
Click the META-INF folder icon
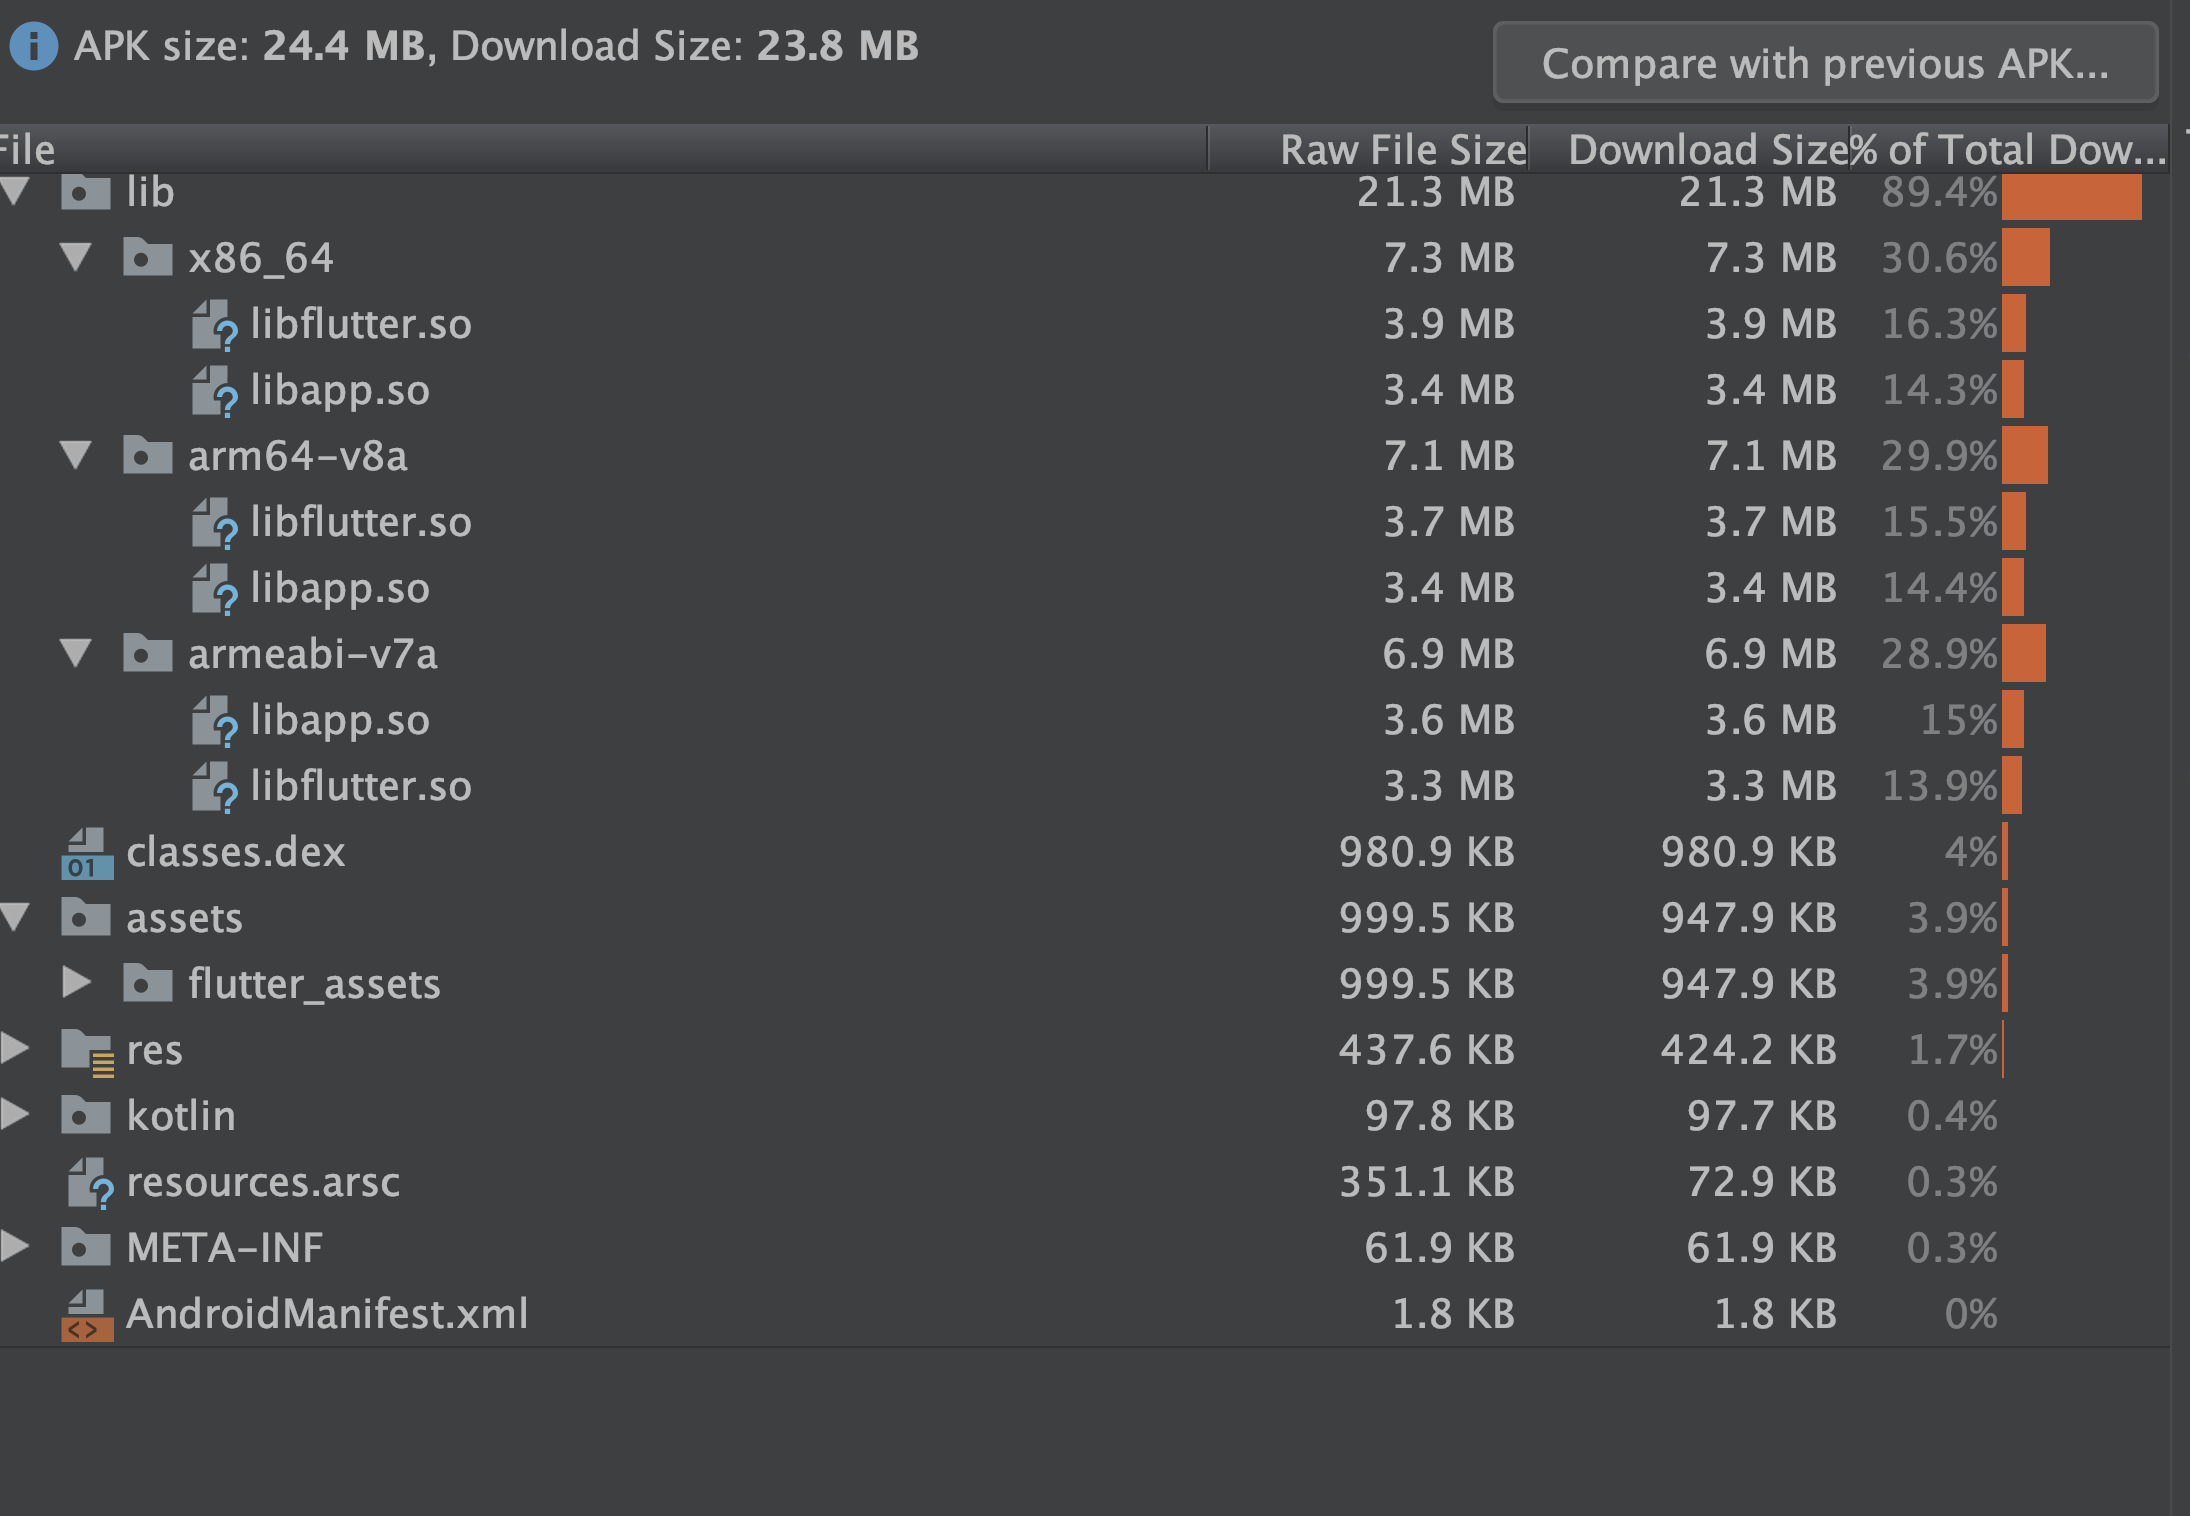(x=85, y=1247)
